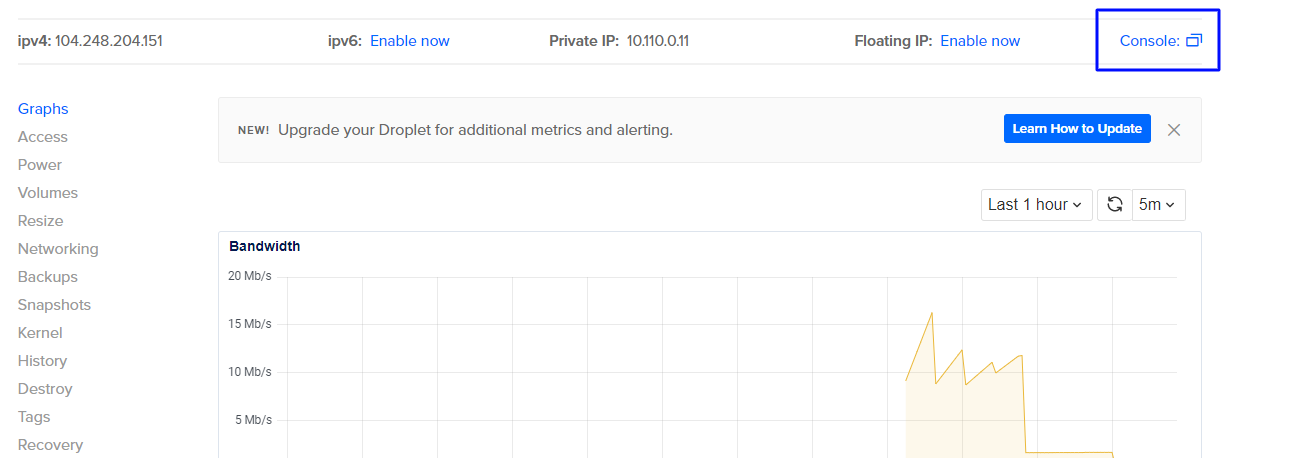Open the Console window icon
The height and width of the screenshot is (458, 1313).
[1193, 41]
